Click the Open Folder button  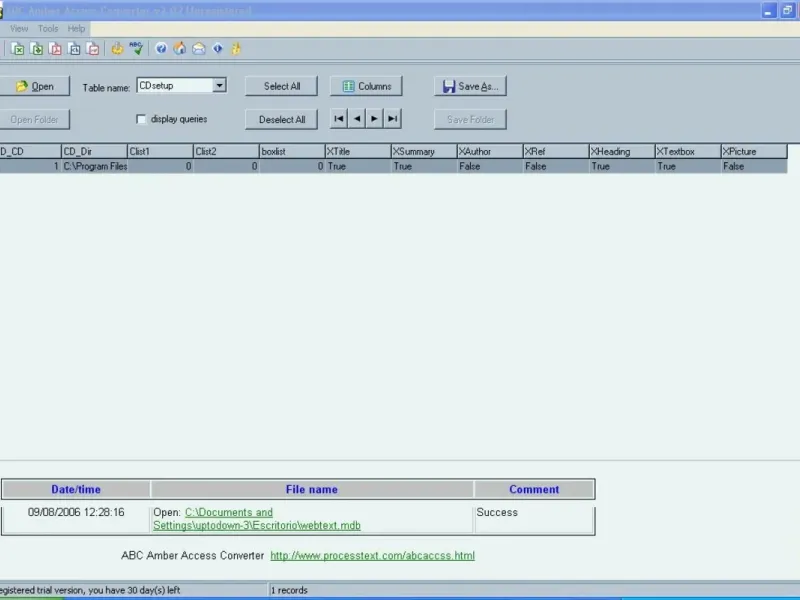click(34, 119)
